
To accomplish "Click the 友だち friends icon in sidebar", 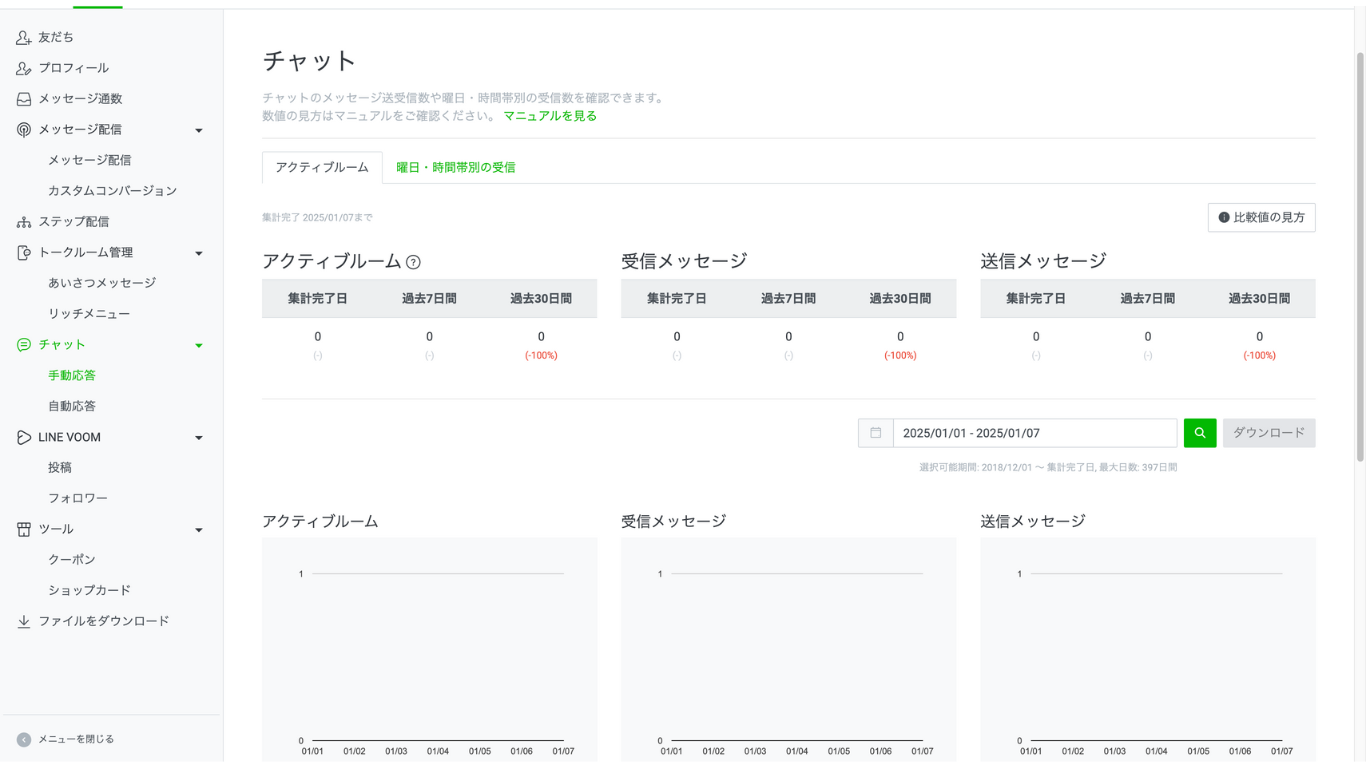I will (24, 37).
